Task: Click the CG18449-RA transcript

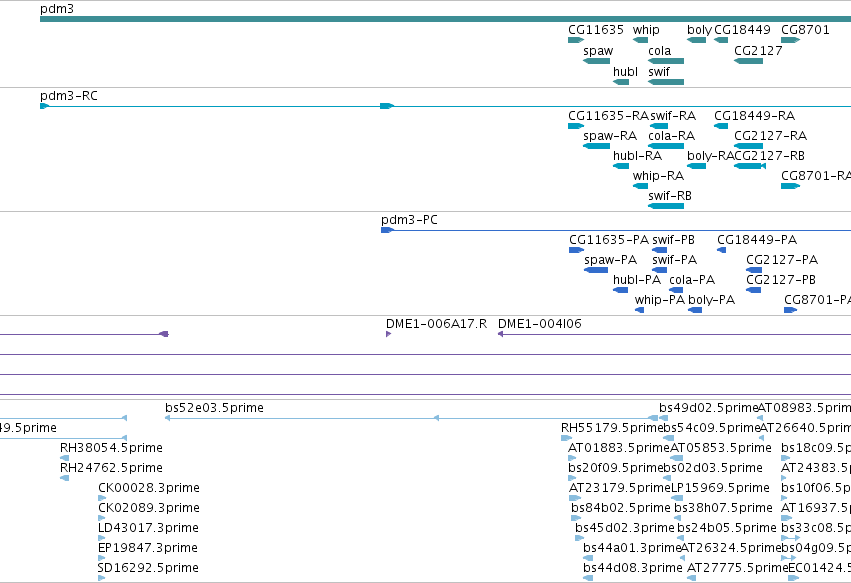Action: [721, 126]
